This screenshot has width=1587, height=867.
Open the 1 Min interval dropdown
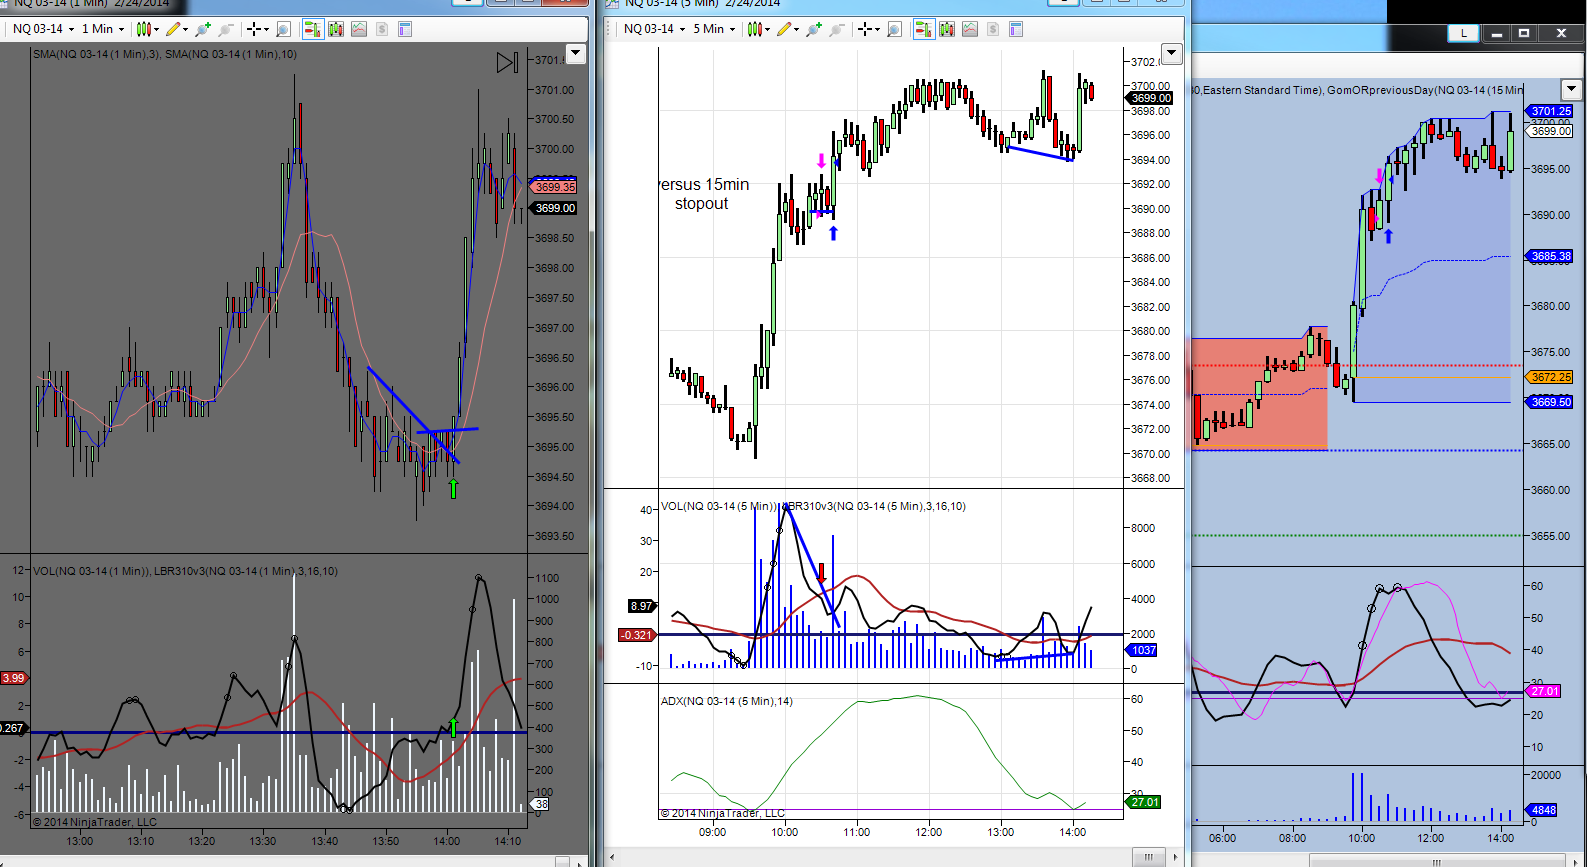(x=103, y=29)
